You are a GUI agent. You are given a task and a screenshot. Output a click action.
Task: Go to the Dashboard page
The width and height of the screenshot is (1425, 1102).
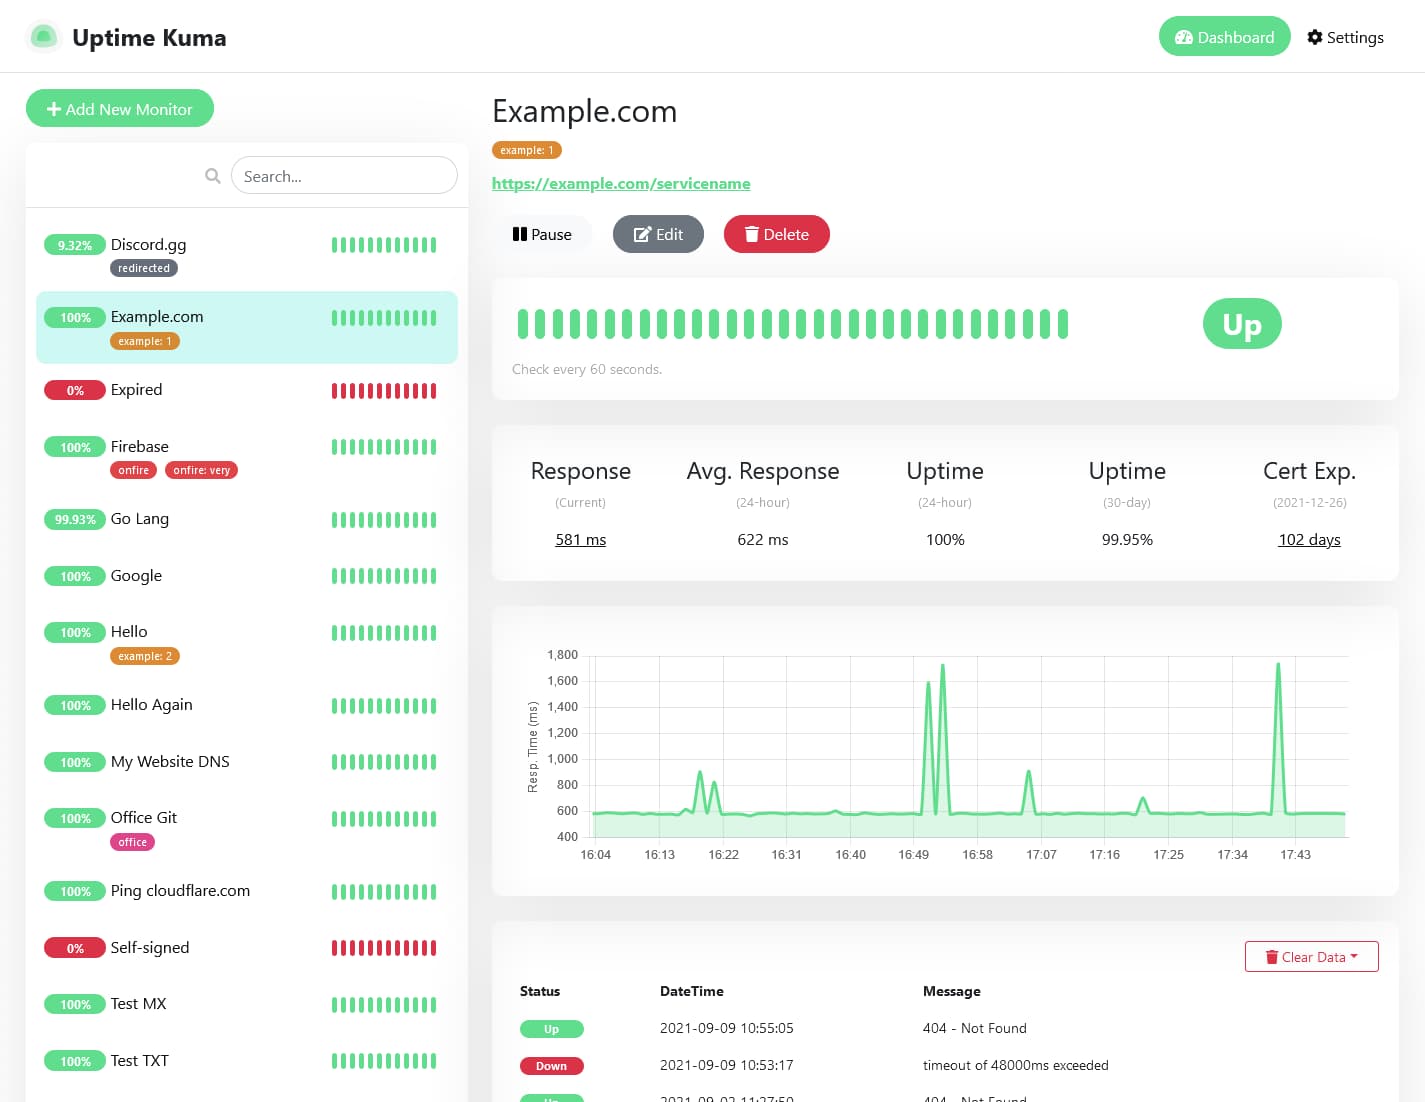pyautogui.click(x=1225, y=36)
